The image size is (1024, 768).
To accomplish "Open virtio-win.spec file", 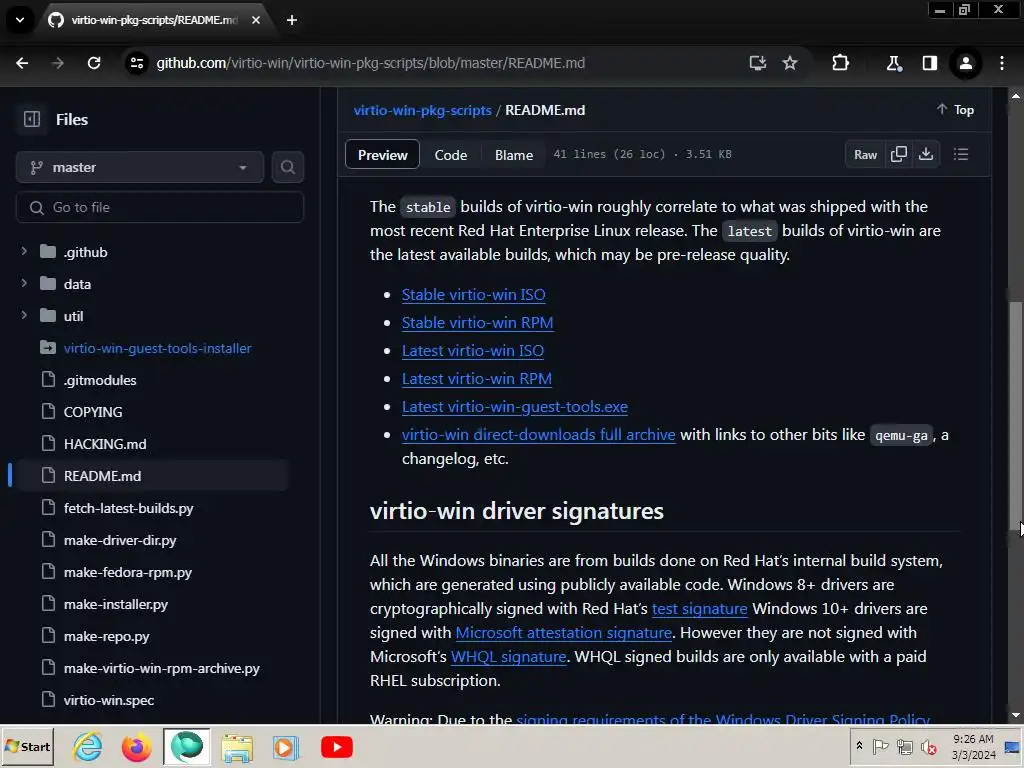I will (109, 700).
